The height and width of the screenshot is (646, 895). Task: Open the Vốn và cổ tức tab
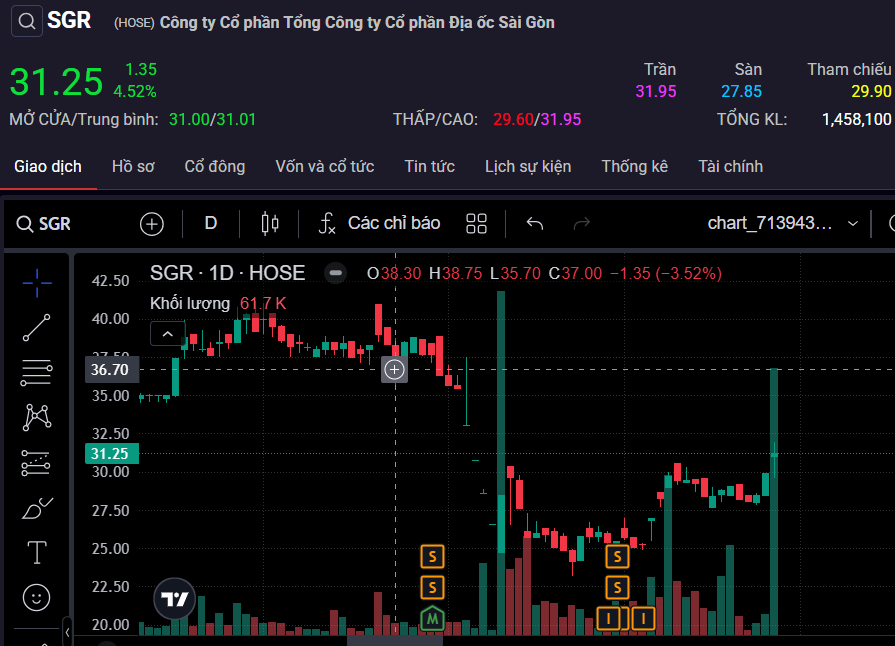[324, 167]
